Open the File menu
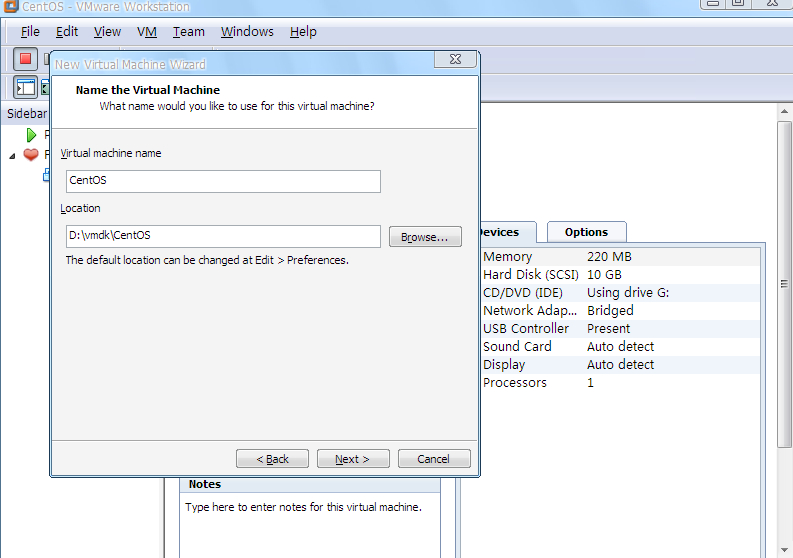 pyautogui.click(x=30, y=31)
